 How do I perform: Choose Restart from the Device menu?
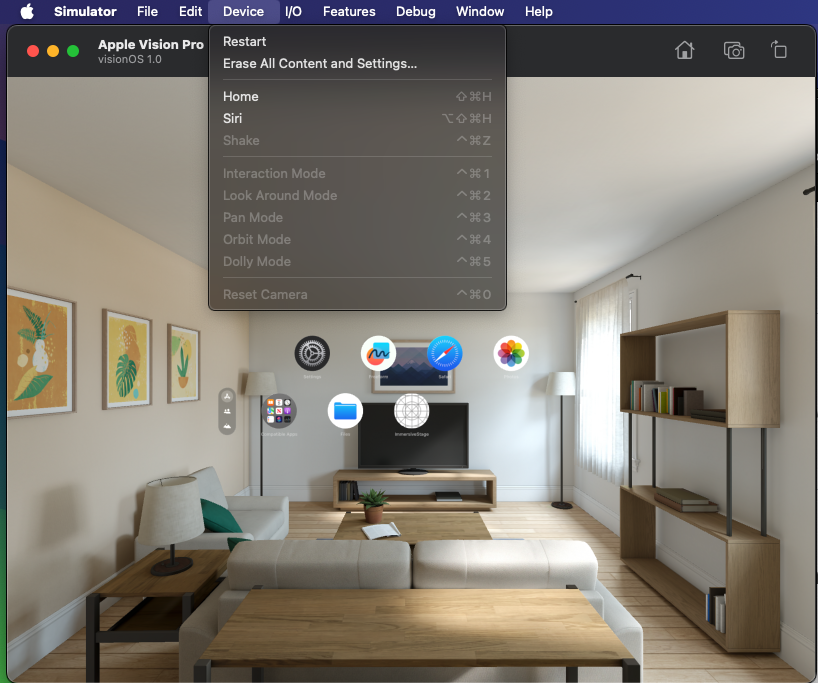pos(357,41)
